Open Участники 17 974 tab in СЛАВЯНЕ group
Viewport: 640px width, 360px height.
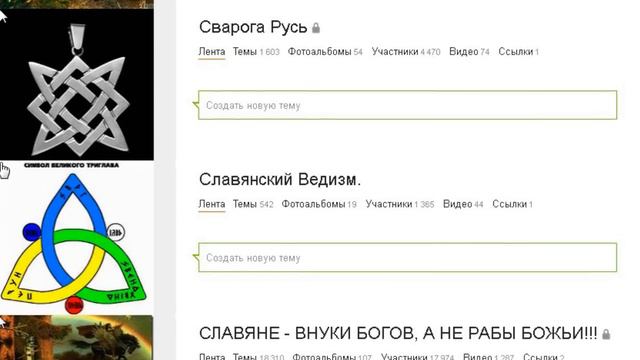click(x=417, y=357)
